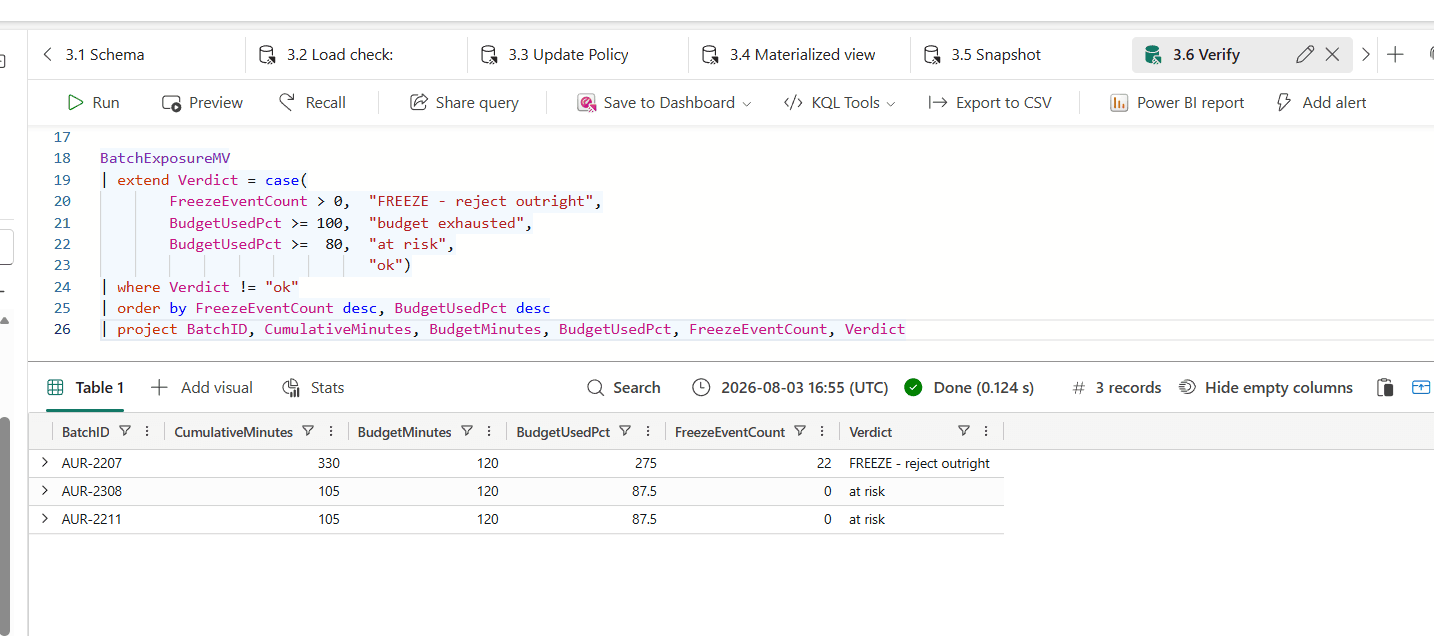Rename the 3.6 Verify tab with pencil icon
The width and height of the screenshot is (1434, 636).
coord(1304,55)
